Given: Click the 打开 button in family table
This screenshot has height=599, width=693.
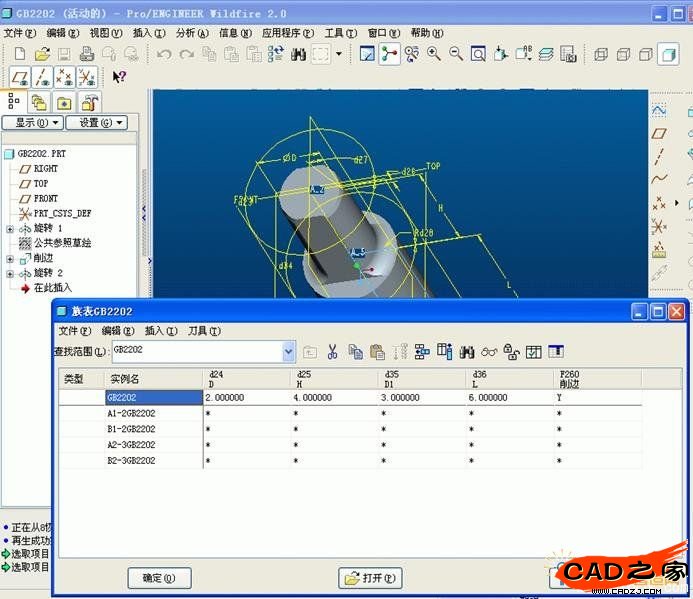Looking at the screenshot, I should pos(370,578).
